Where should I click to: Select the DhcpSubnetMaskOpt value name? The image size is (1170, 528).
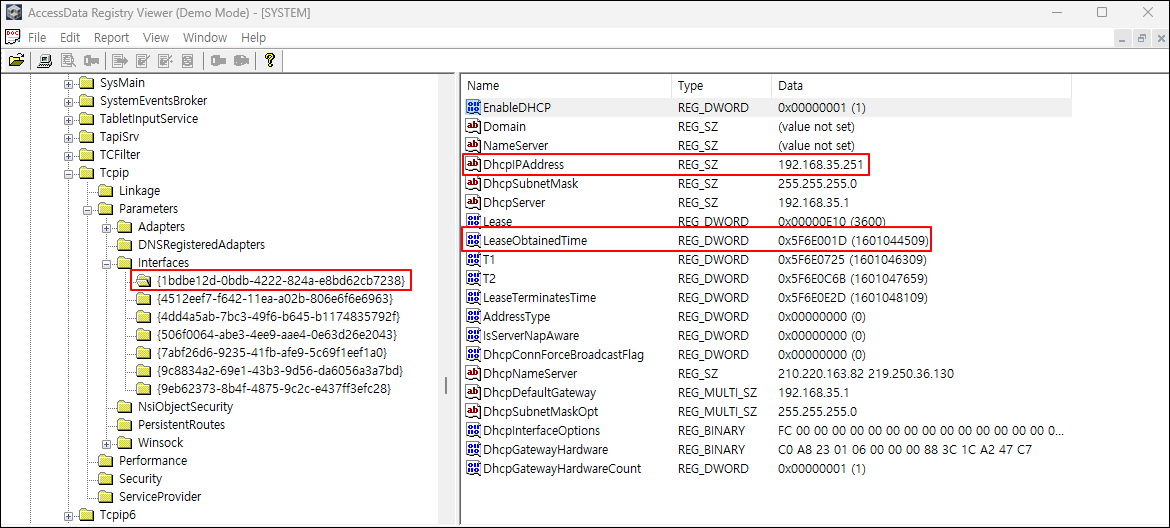[x=540, y=412]
